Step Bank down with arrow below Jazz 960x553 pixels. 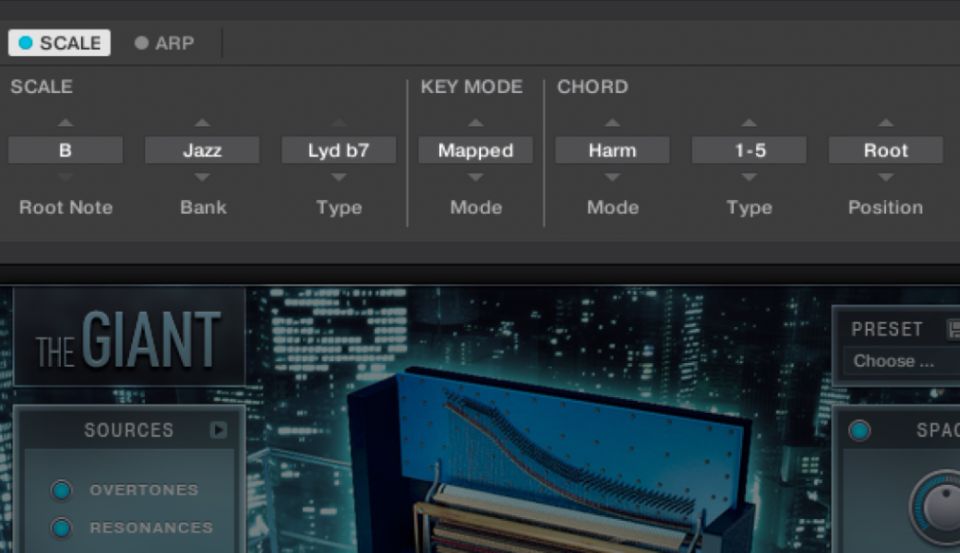[202, 177]
